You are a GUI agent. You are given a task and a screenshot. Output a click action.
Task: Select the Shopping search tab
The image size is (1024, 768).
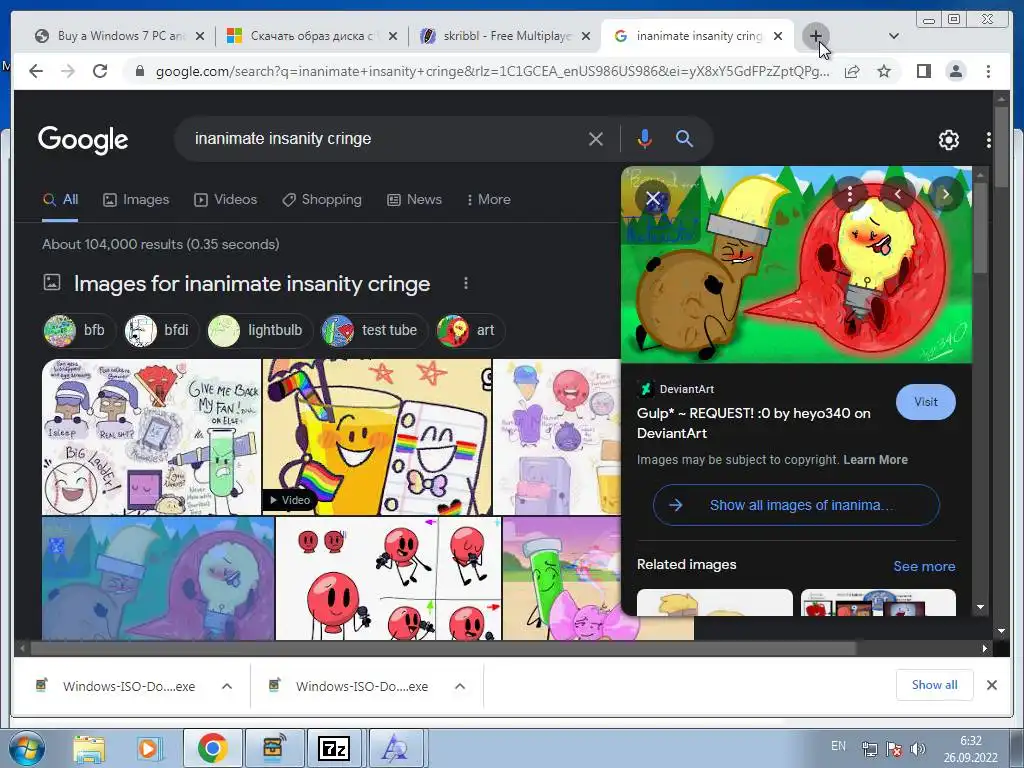(322, 200)
